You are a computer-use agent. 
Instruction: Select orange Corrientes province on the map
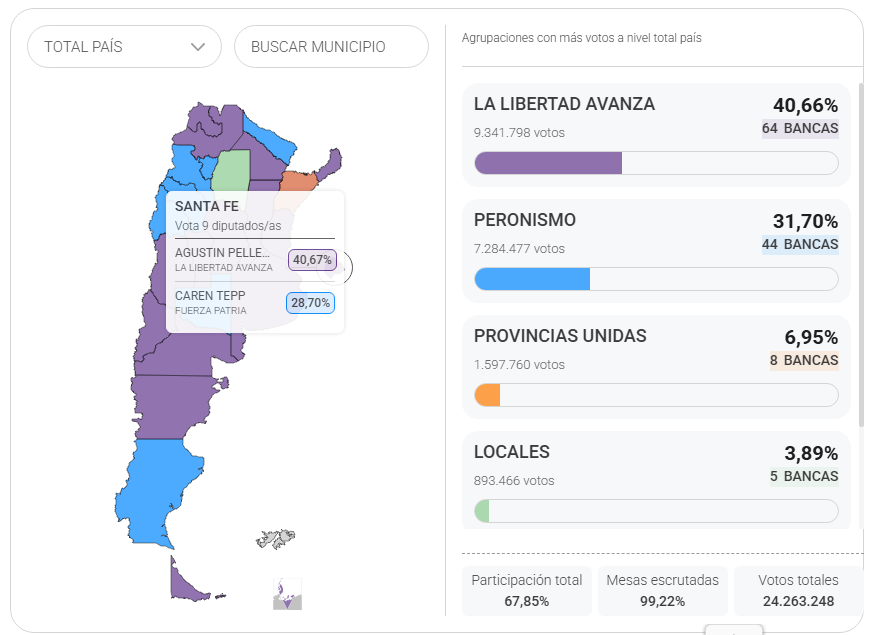(298, 181)
